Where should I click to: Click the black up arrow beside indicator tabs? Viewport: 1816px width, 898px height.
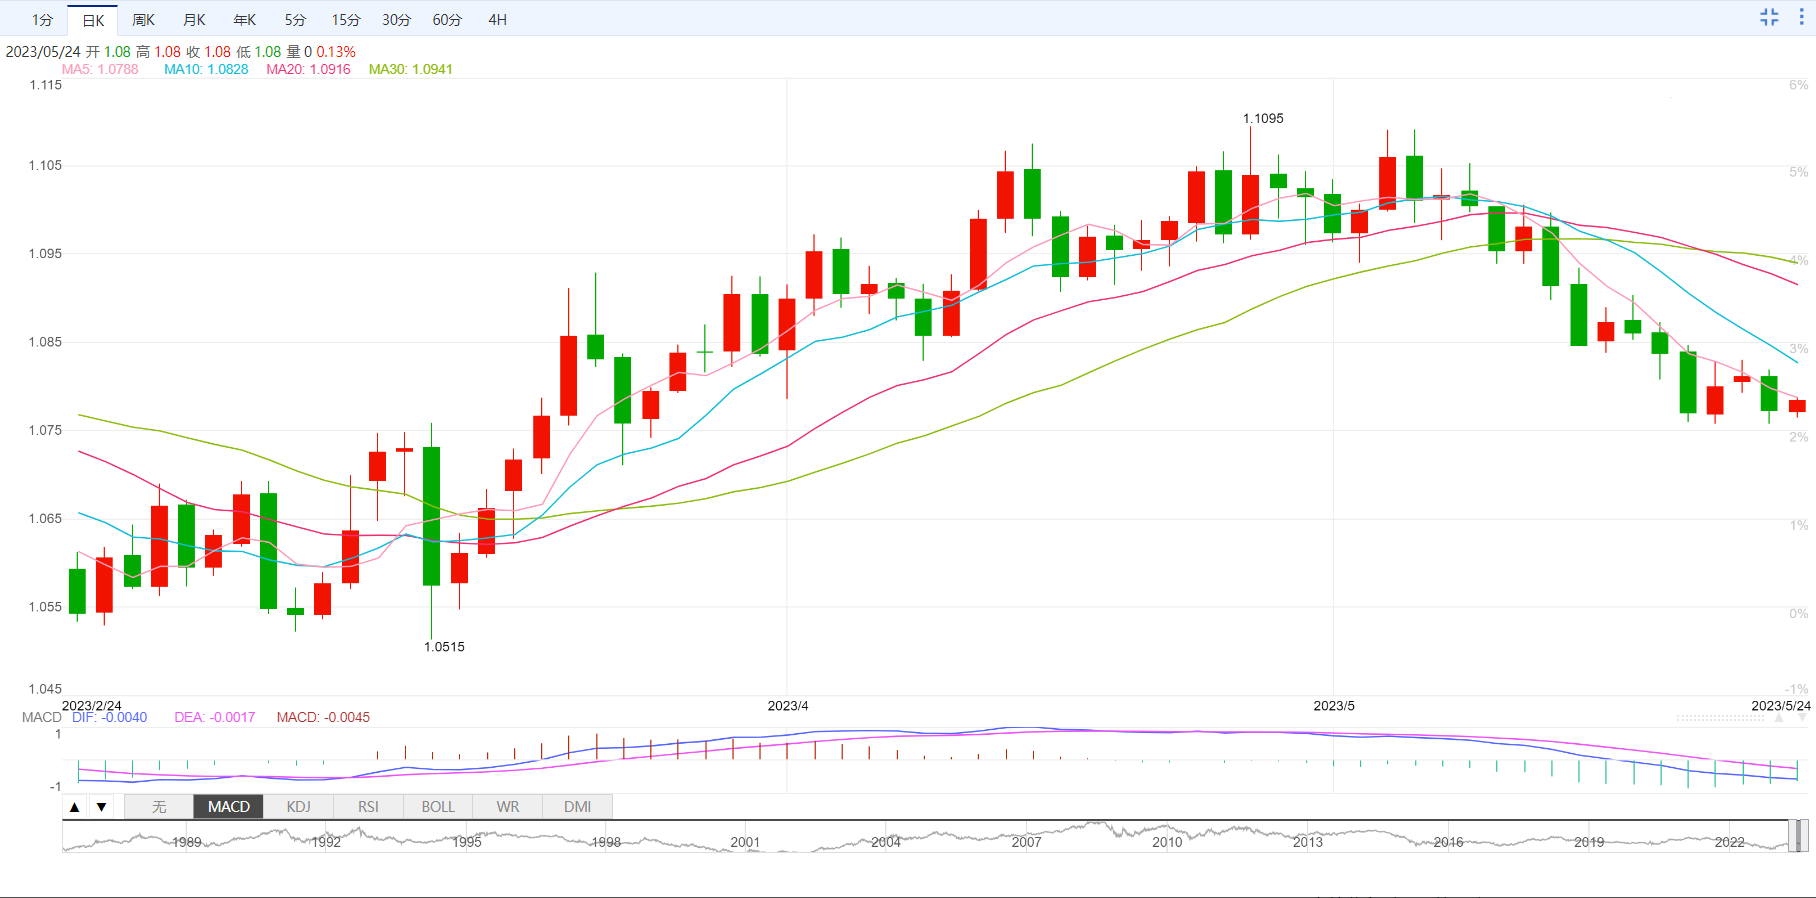(75, 807)
